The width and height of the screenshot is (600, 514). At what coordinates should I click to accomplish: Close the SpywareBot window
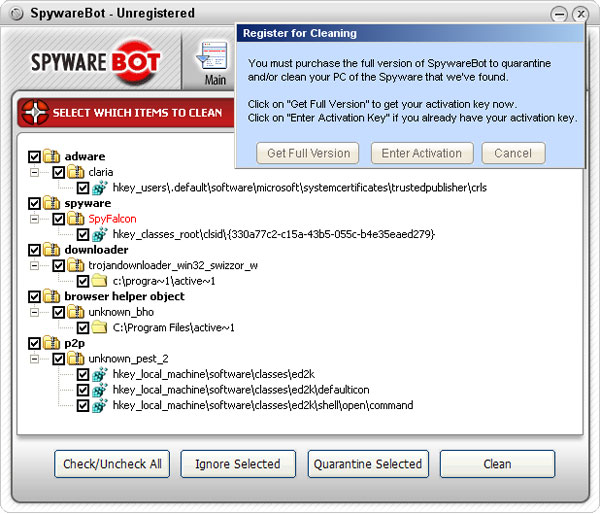coord(580,14)
